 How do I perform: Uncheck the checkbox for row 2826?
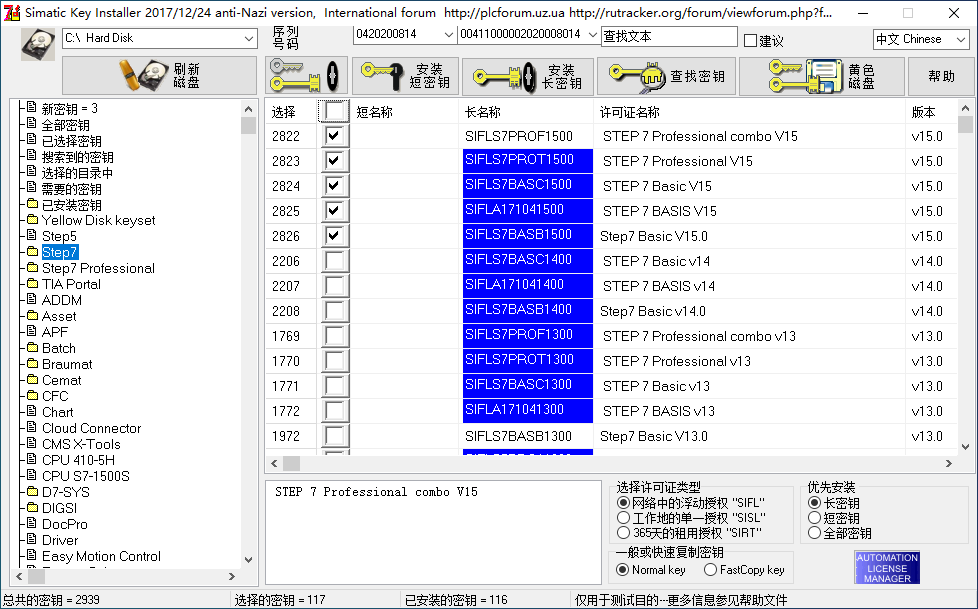[x=334, y=236]
